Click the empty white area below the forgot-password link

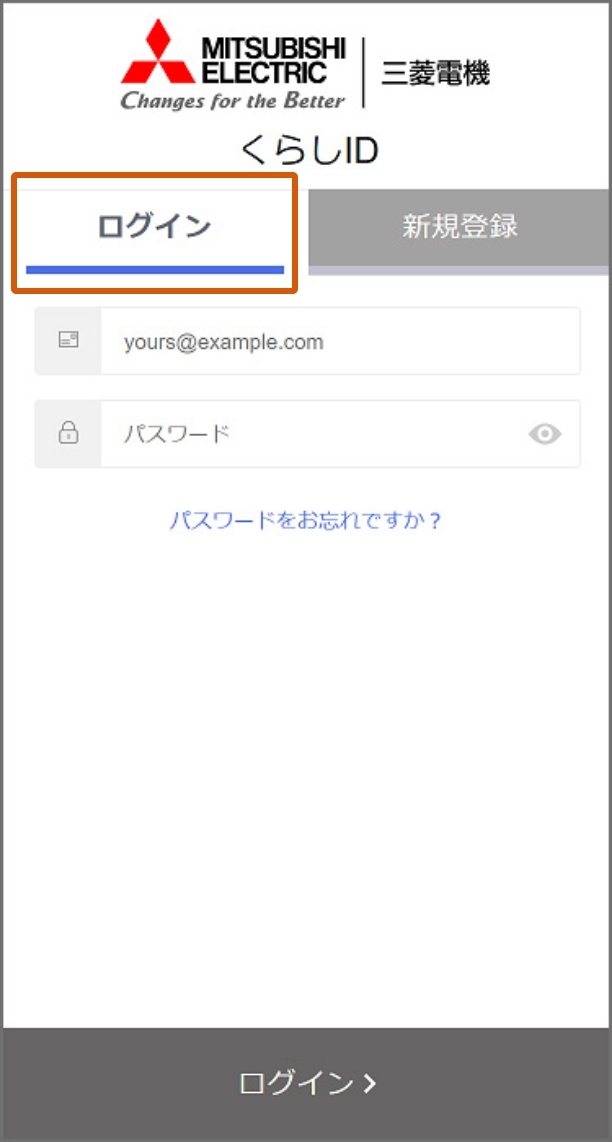tap(306, 779)
